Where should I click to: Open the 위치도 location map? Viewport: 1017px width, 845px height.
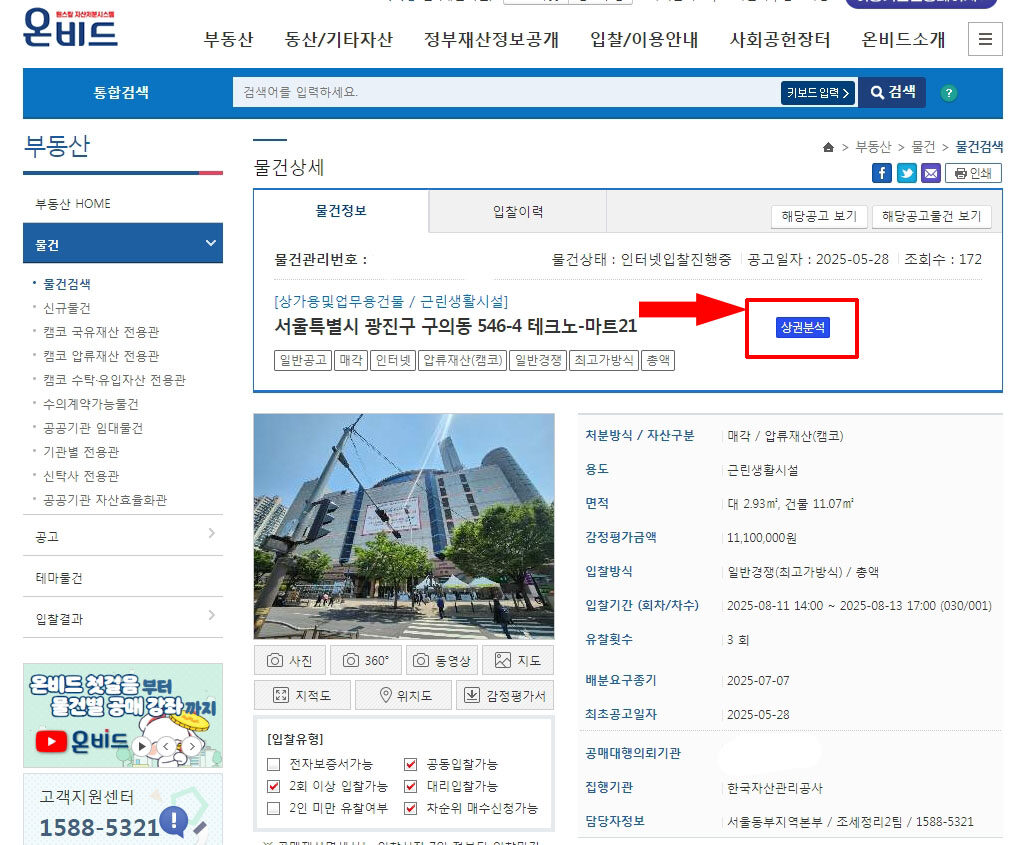coord(403,695)
